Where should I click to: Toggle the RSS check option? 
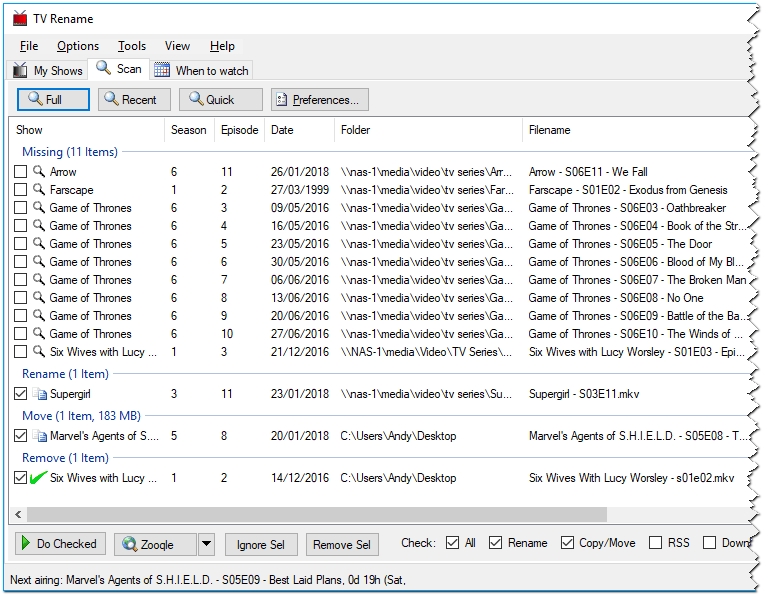(x=655, y=543)
